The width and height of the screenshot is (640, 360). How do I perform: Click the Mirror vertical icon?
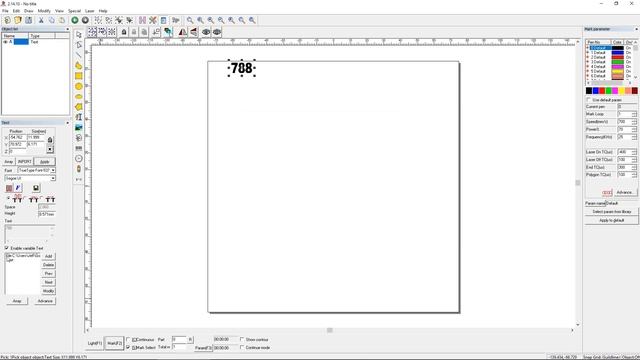[x=193, y=32]
